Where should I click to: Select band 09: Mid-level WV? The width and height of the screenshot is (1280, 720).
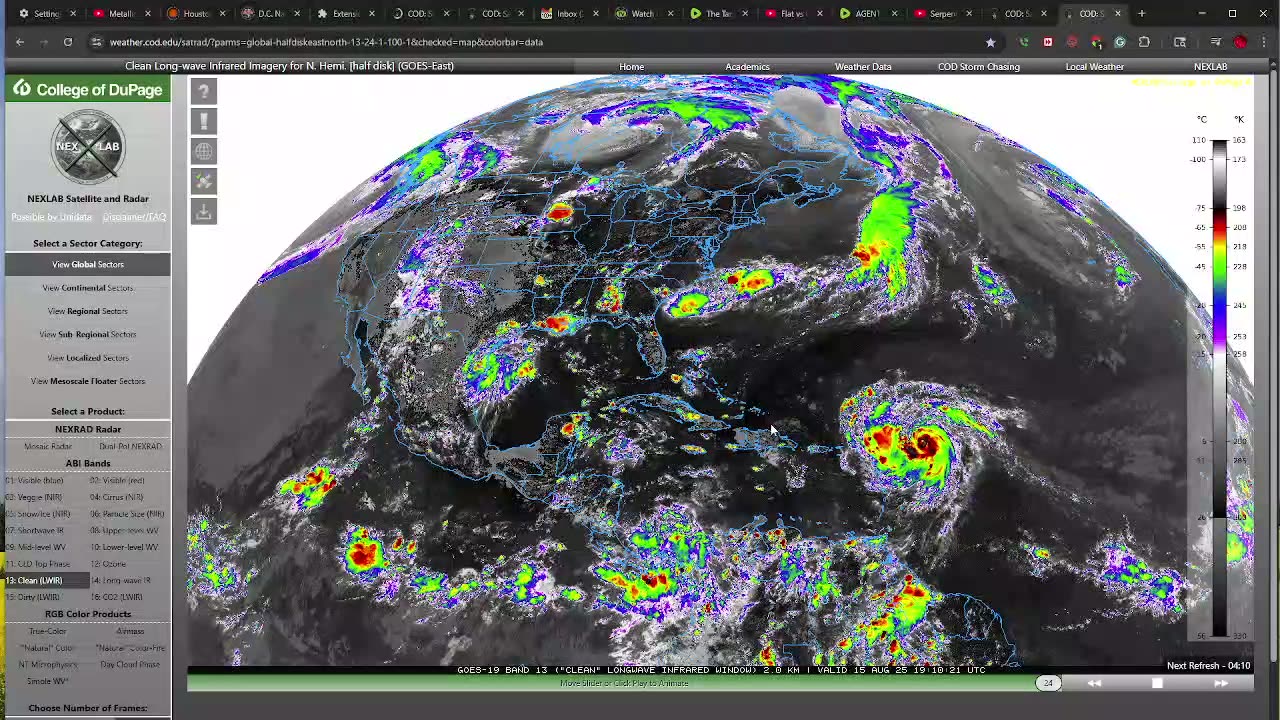click(x=37, y=547)
